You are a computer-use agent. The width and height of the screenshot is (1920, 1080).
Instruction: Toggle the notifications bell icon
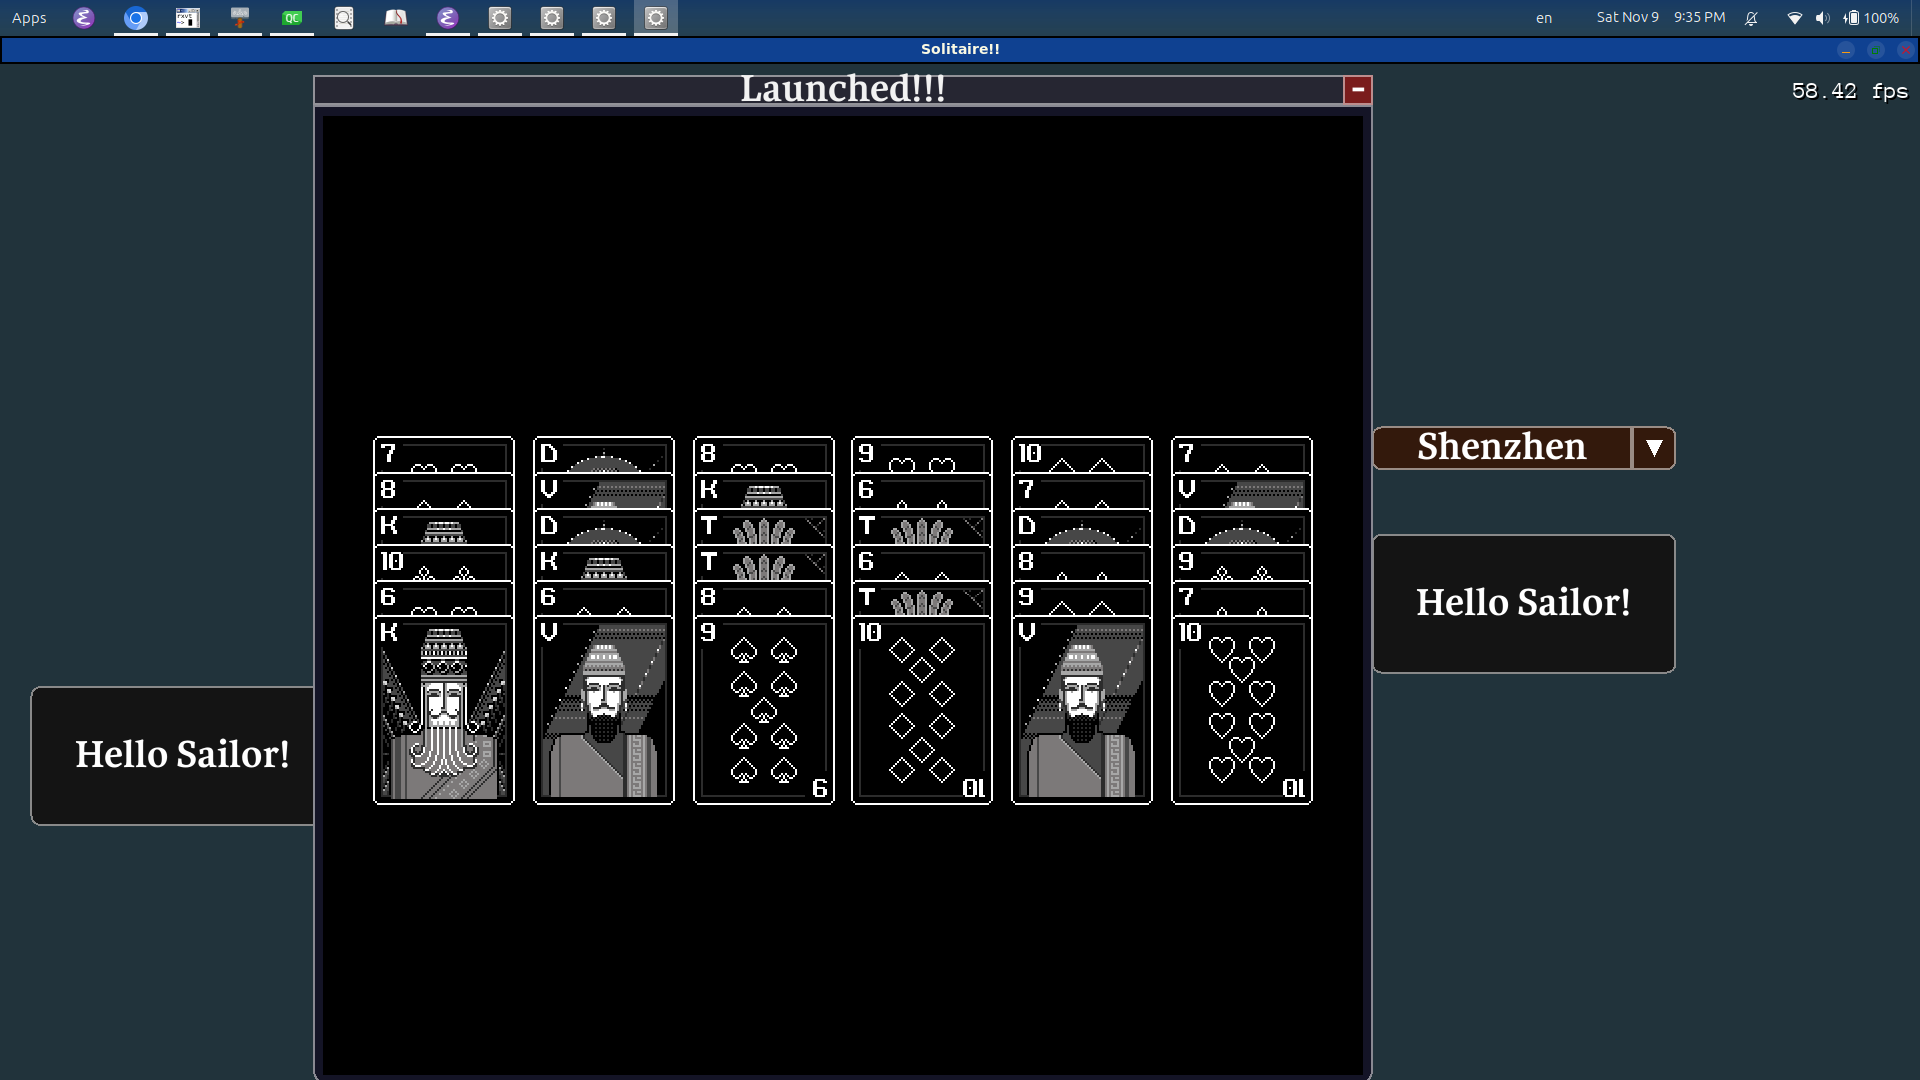point(1751,18)
